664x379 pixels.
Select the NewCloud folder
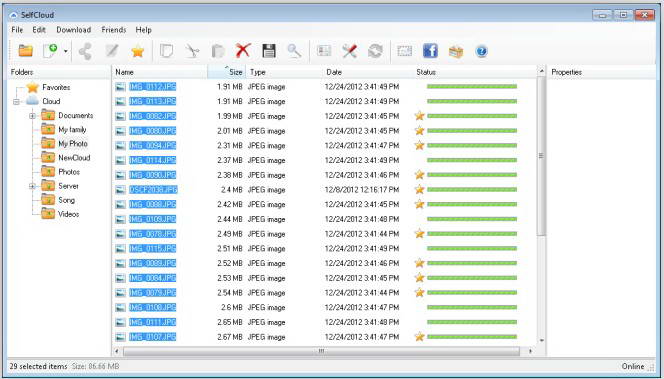point(74,158)
